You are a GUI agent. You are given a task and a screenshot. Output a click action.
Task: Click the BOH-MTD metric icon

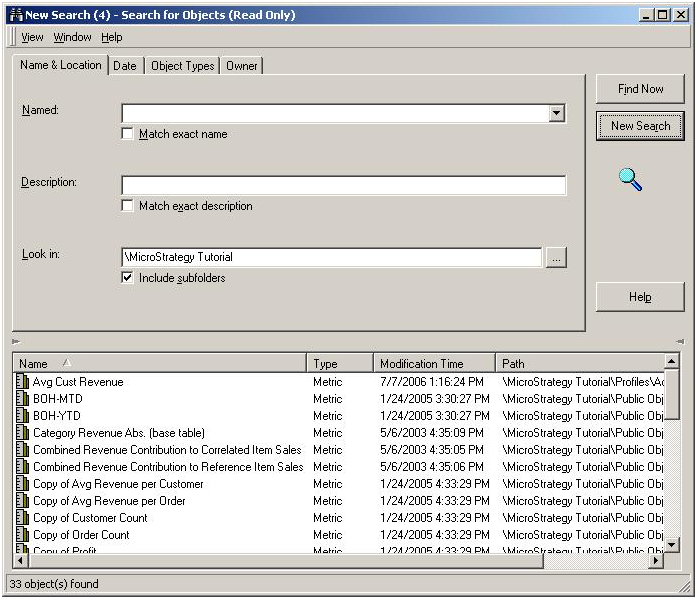(x=22, y=398)
